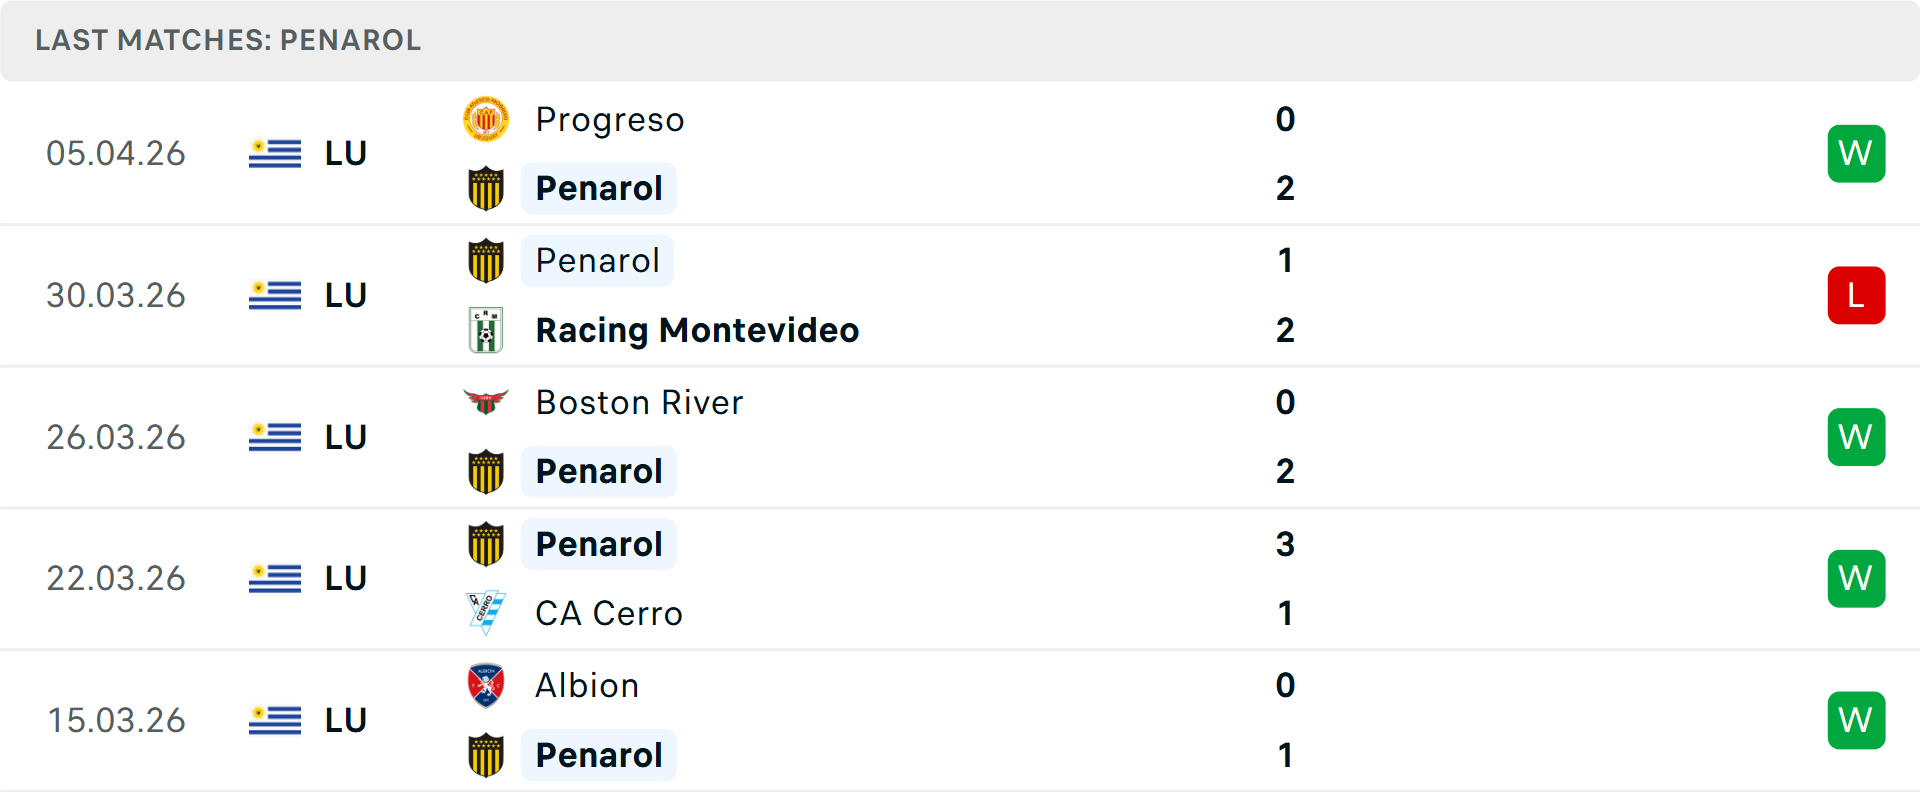The width and height of the screenshot is (1920, 792).
Task: Open the CA Cerro team link
Action: tap(609, 613)
